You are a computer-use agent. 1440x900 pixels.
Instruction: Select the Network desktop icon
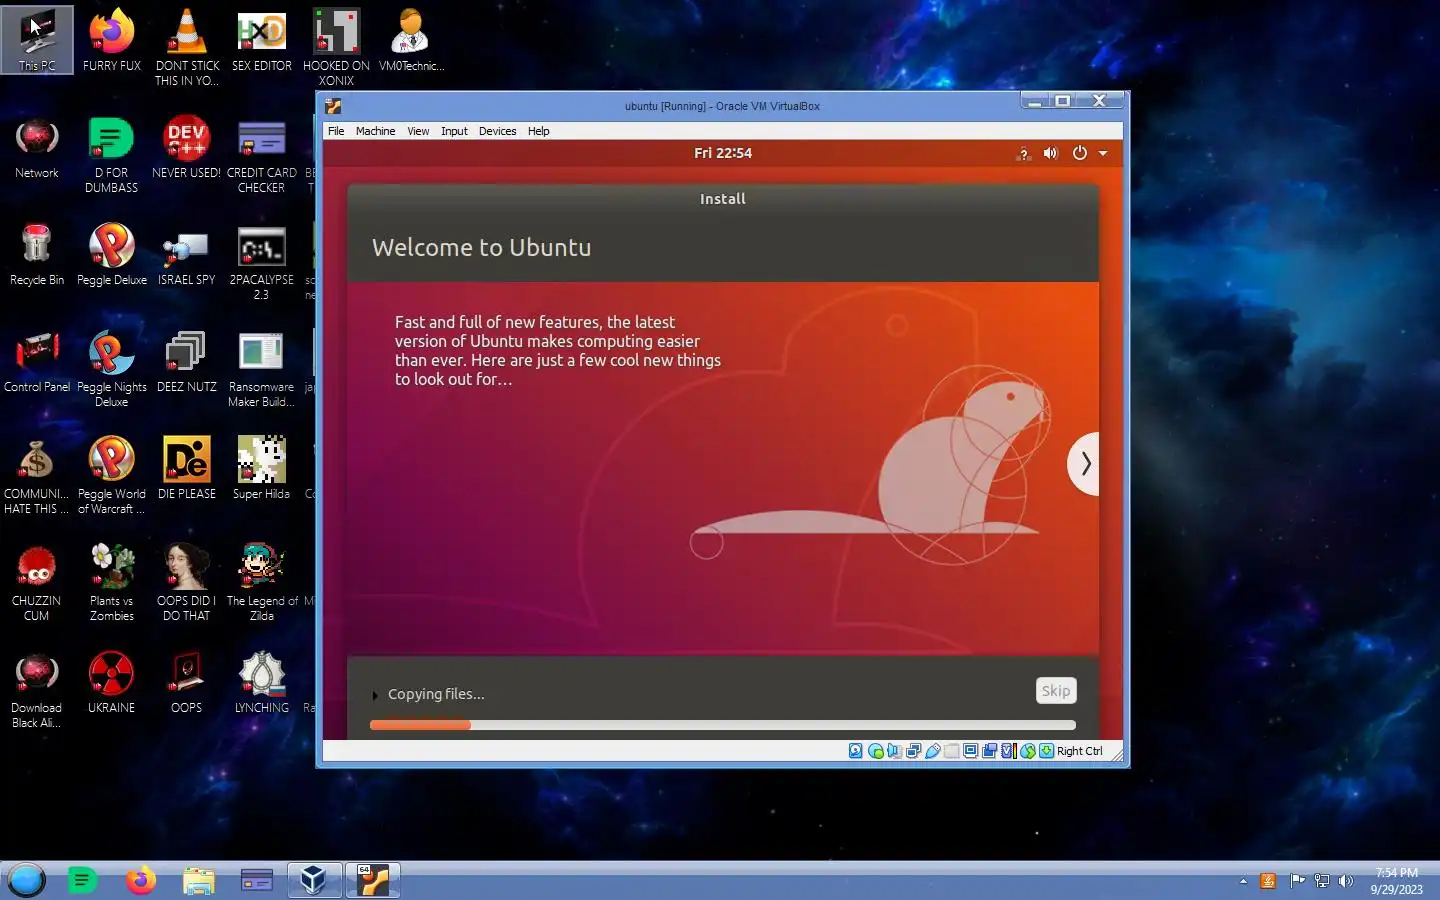pyautogui.click(x=37, y=148)
